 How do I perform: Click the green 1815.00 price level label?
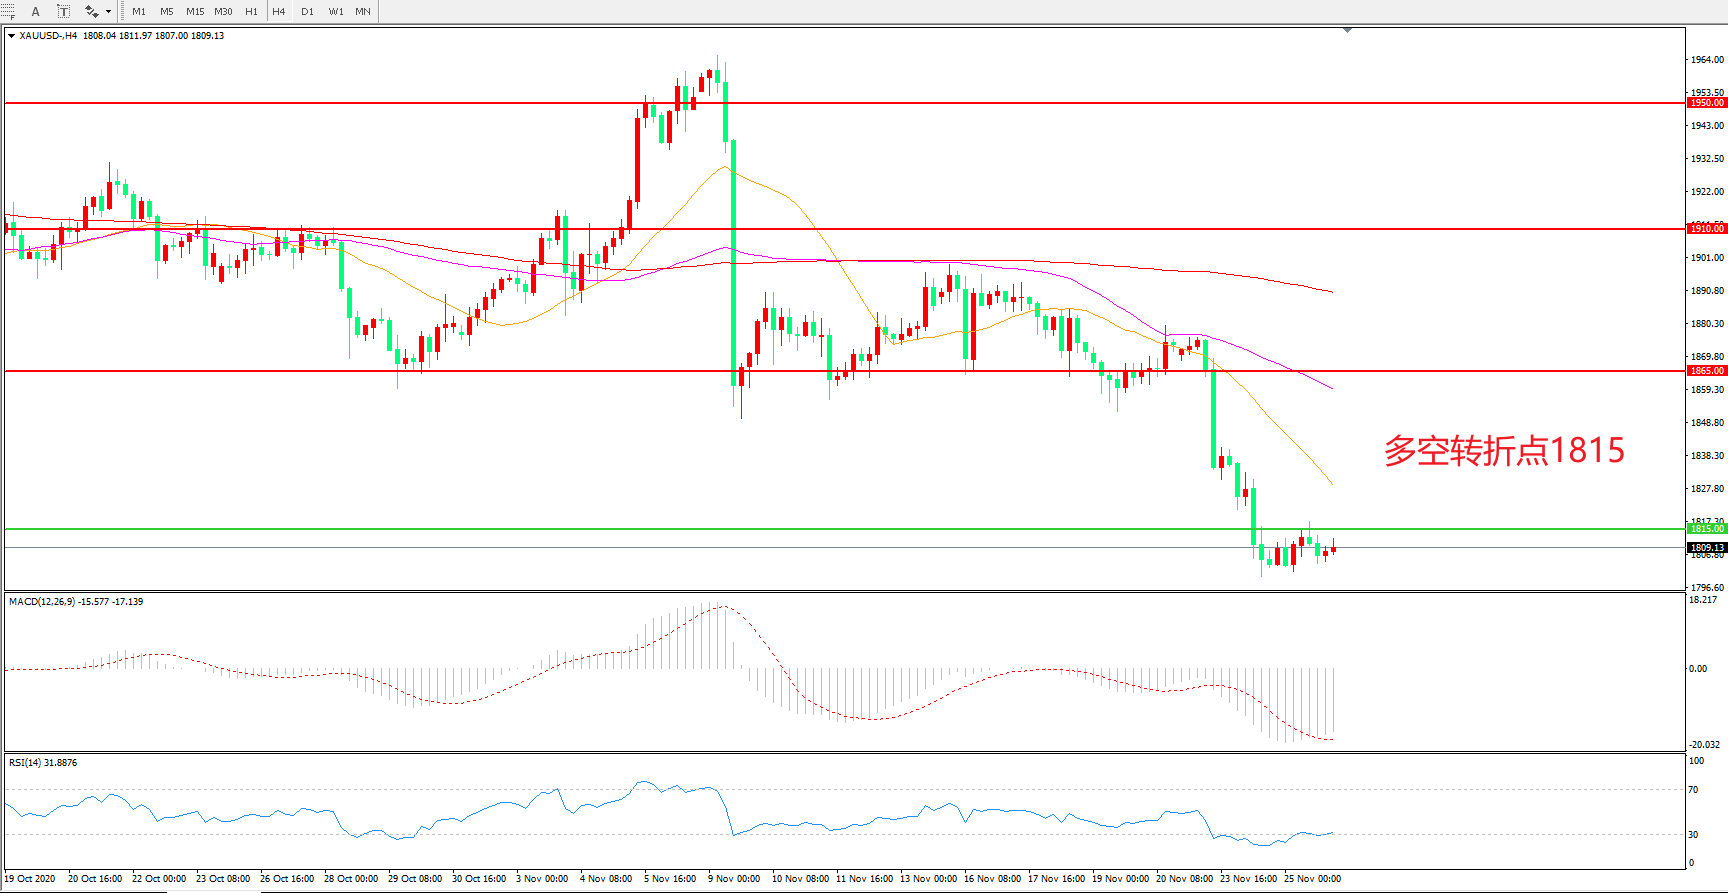tap(1706, 529)
